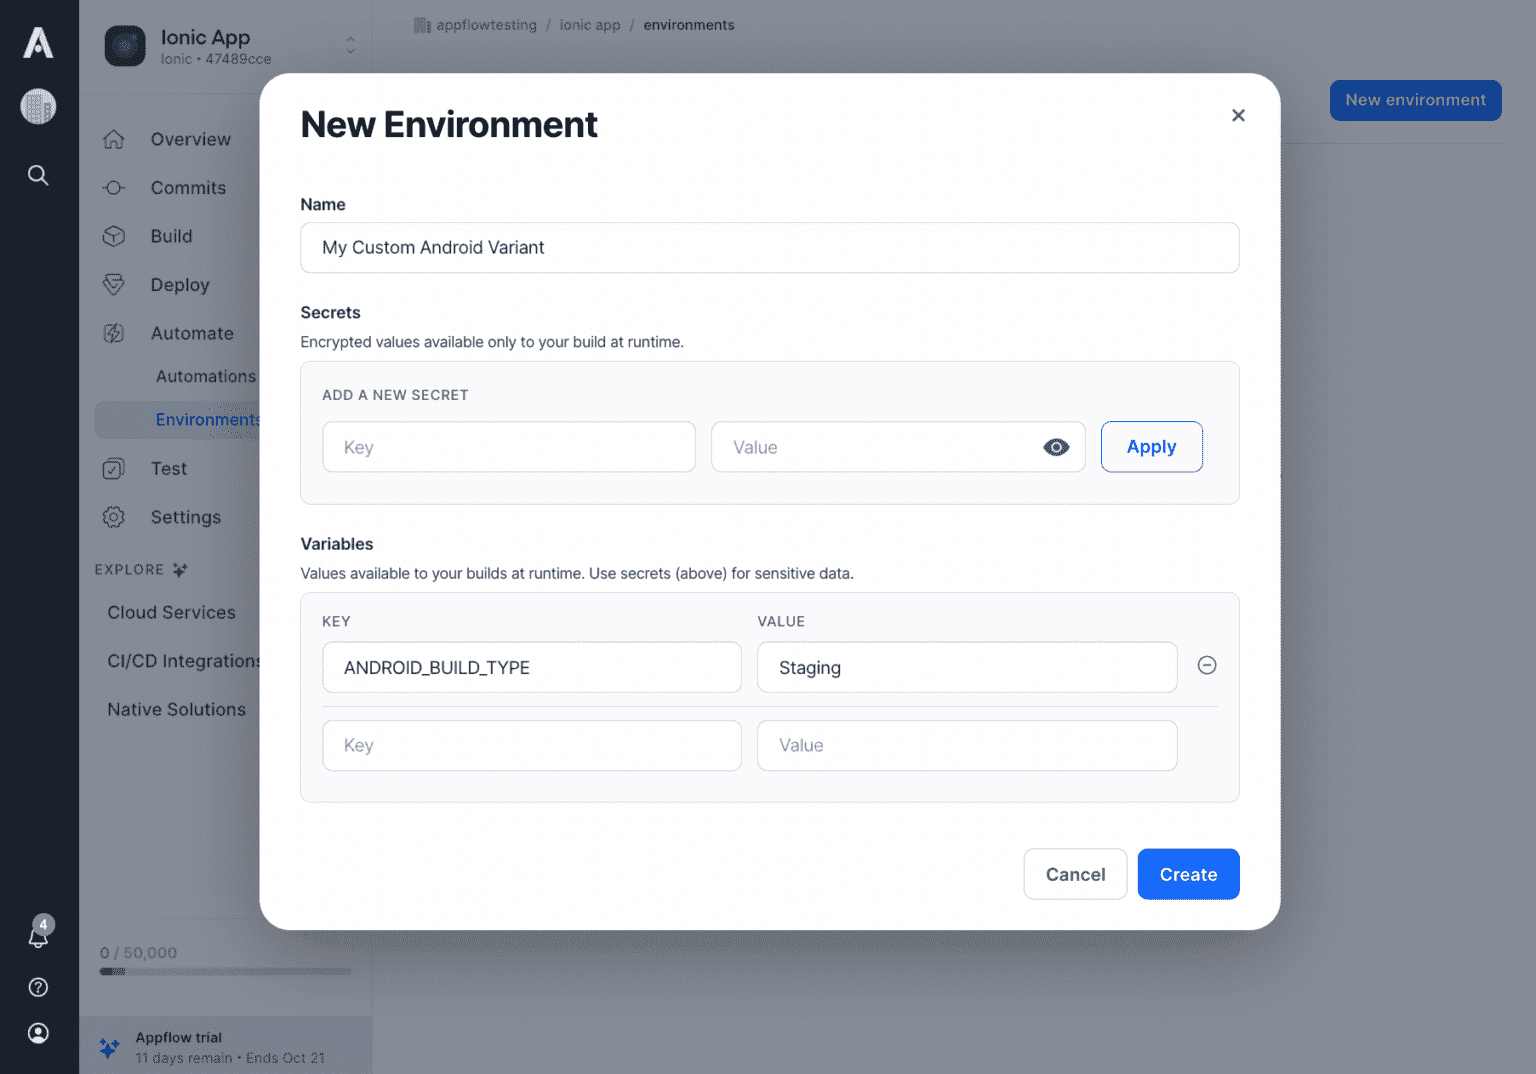Screen dimensions: 1536x1074
Task: Open the Build section icon
Action: [x=113, y=236]
